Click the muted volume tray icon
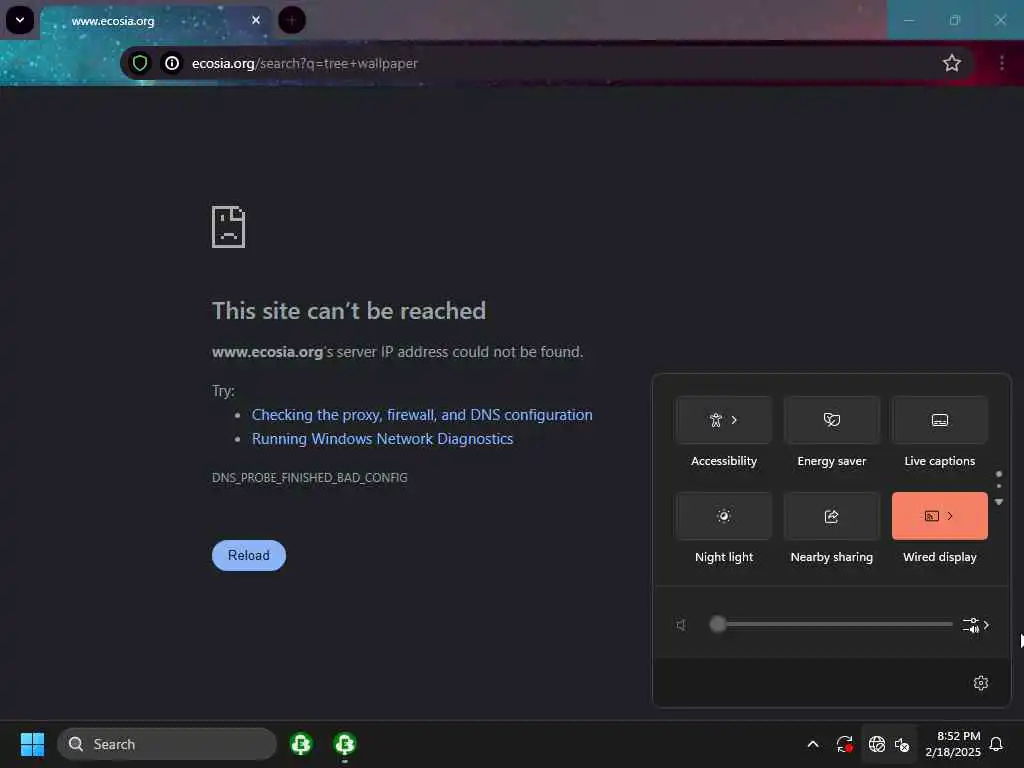The image size is (1024, 768). 902,744
